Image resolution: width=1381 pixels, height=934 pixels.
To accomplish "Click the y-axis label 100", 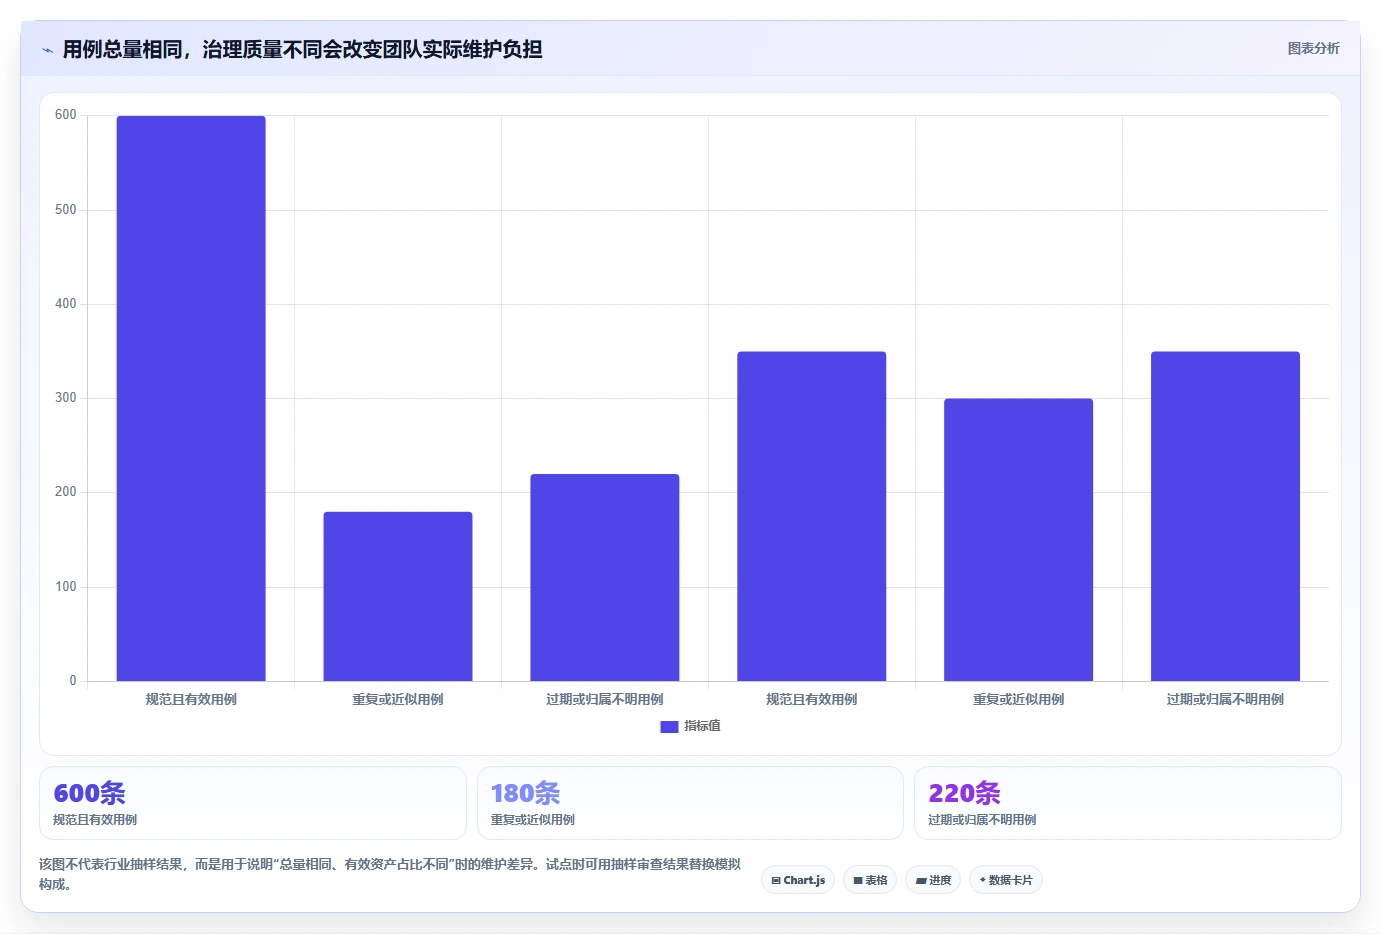I will point(66,587).
